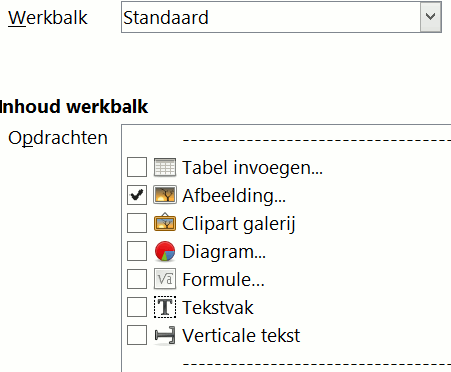Enable the Tabel invoegen checkbox
The image size is (451, 372).
(137, 167)
